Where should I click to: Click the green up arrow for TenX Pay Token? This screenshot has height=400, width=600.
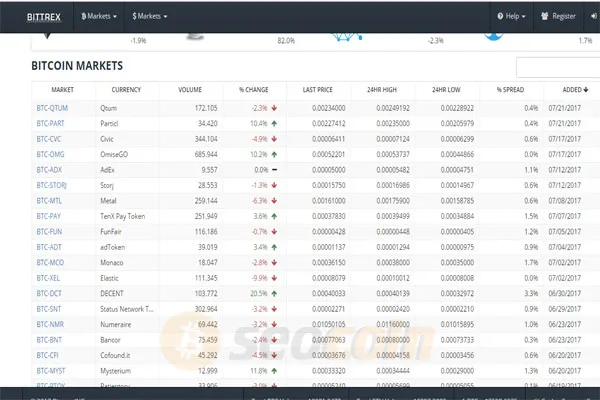point(274,216)
